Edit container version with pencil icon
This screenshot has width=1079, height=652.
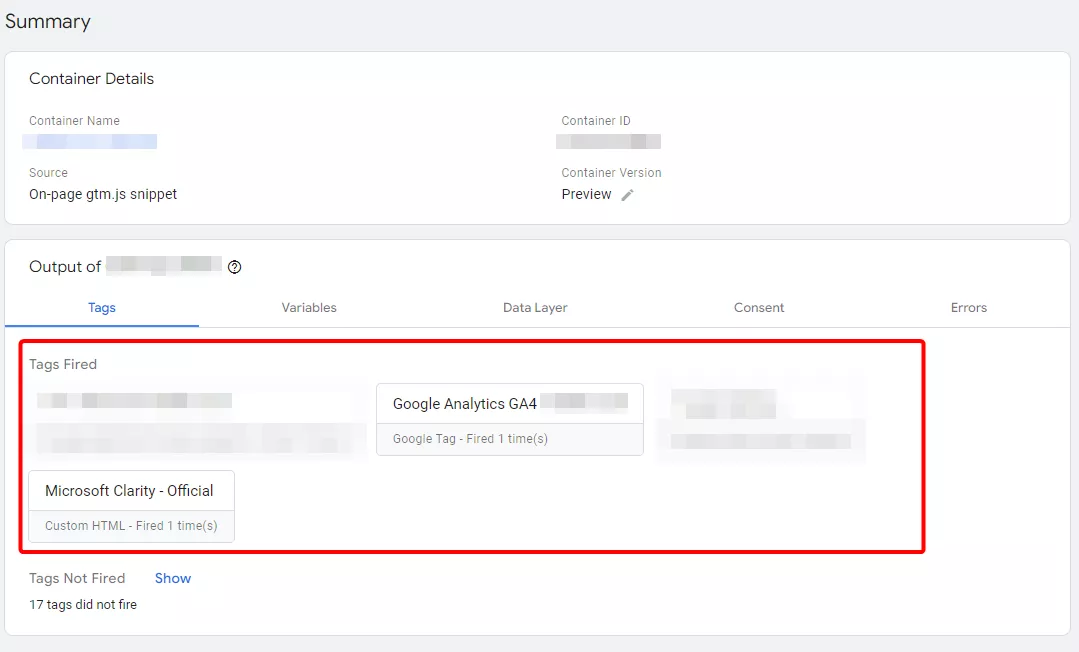tap(627, 195)
